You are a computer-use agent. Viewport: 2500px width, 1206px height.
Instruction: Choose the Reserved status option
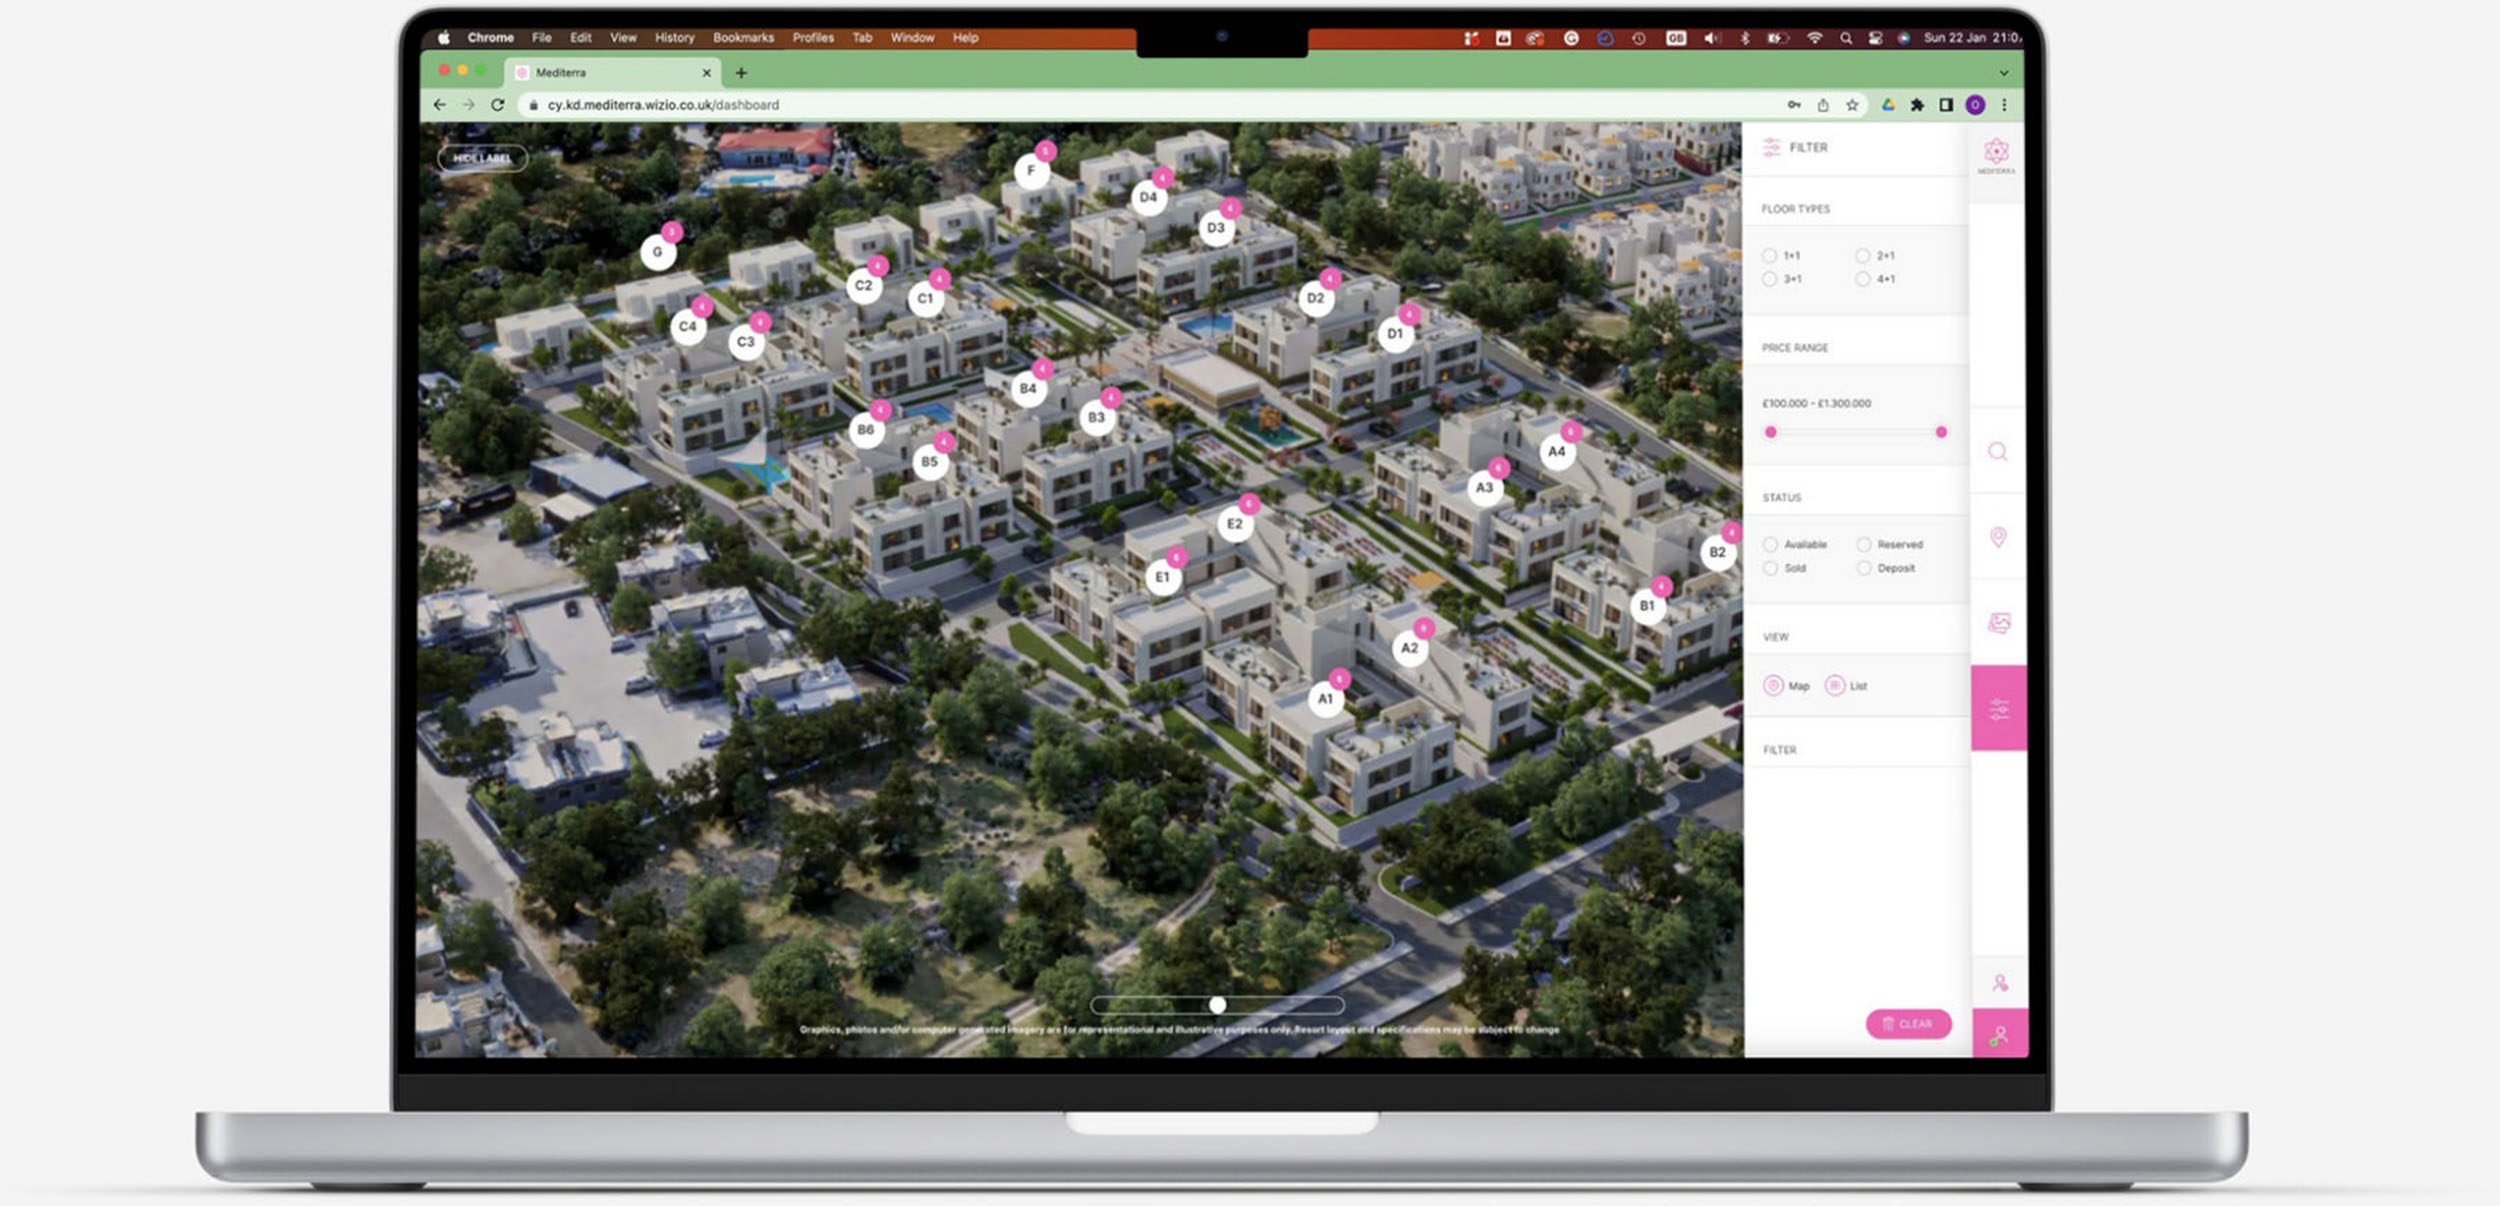pyautogui.click(x=1864, y=545)
